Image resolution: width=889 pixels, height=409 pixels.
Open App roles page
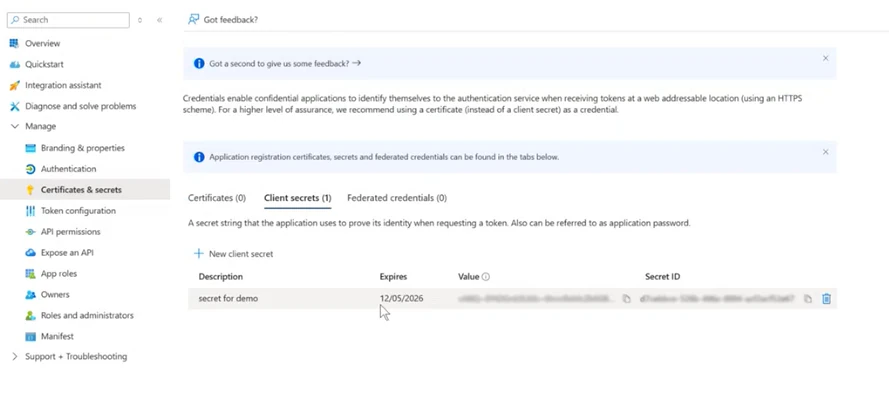(59, 273)
